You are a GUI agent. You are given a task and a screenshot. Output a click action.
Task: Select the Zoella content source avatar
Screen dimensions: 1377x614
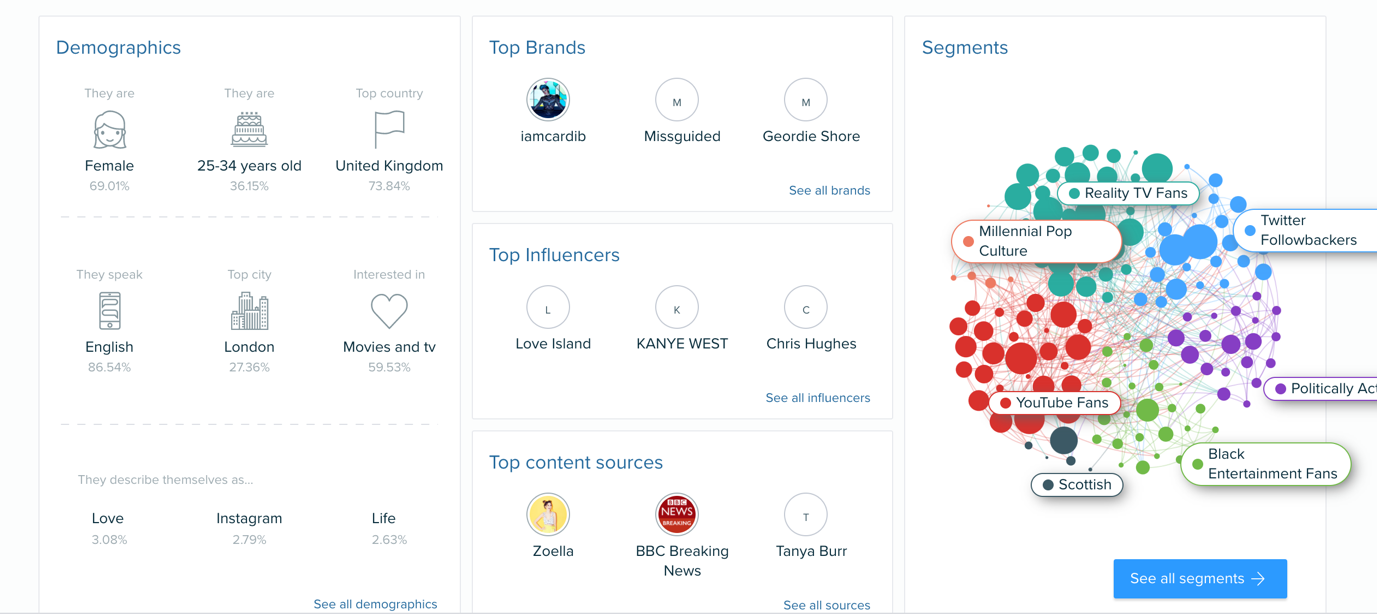click(548, 515)
